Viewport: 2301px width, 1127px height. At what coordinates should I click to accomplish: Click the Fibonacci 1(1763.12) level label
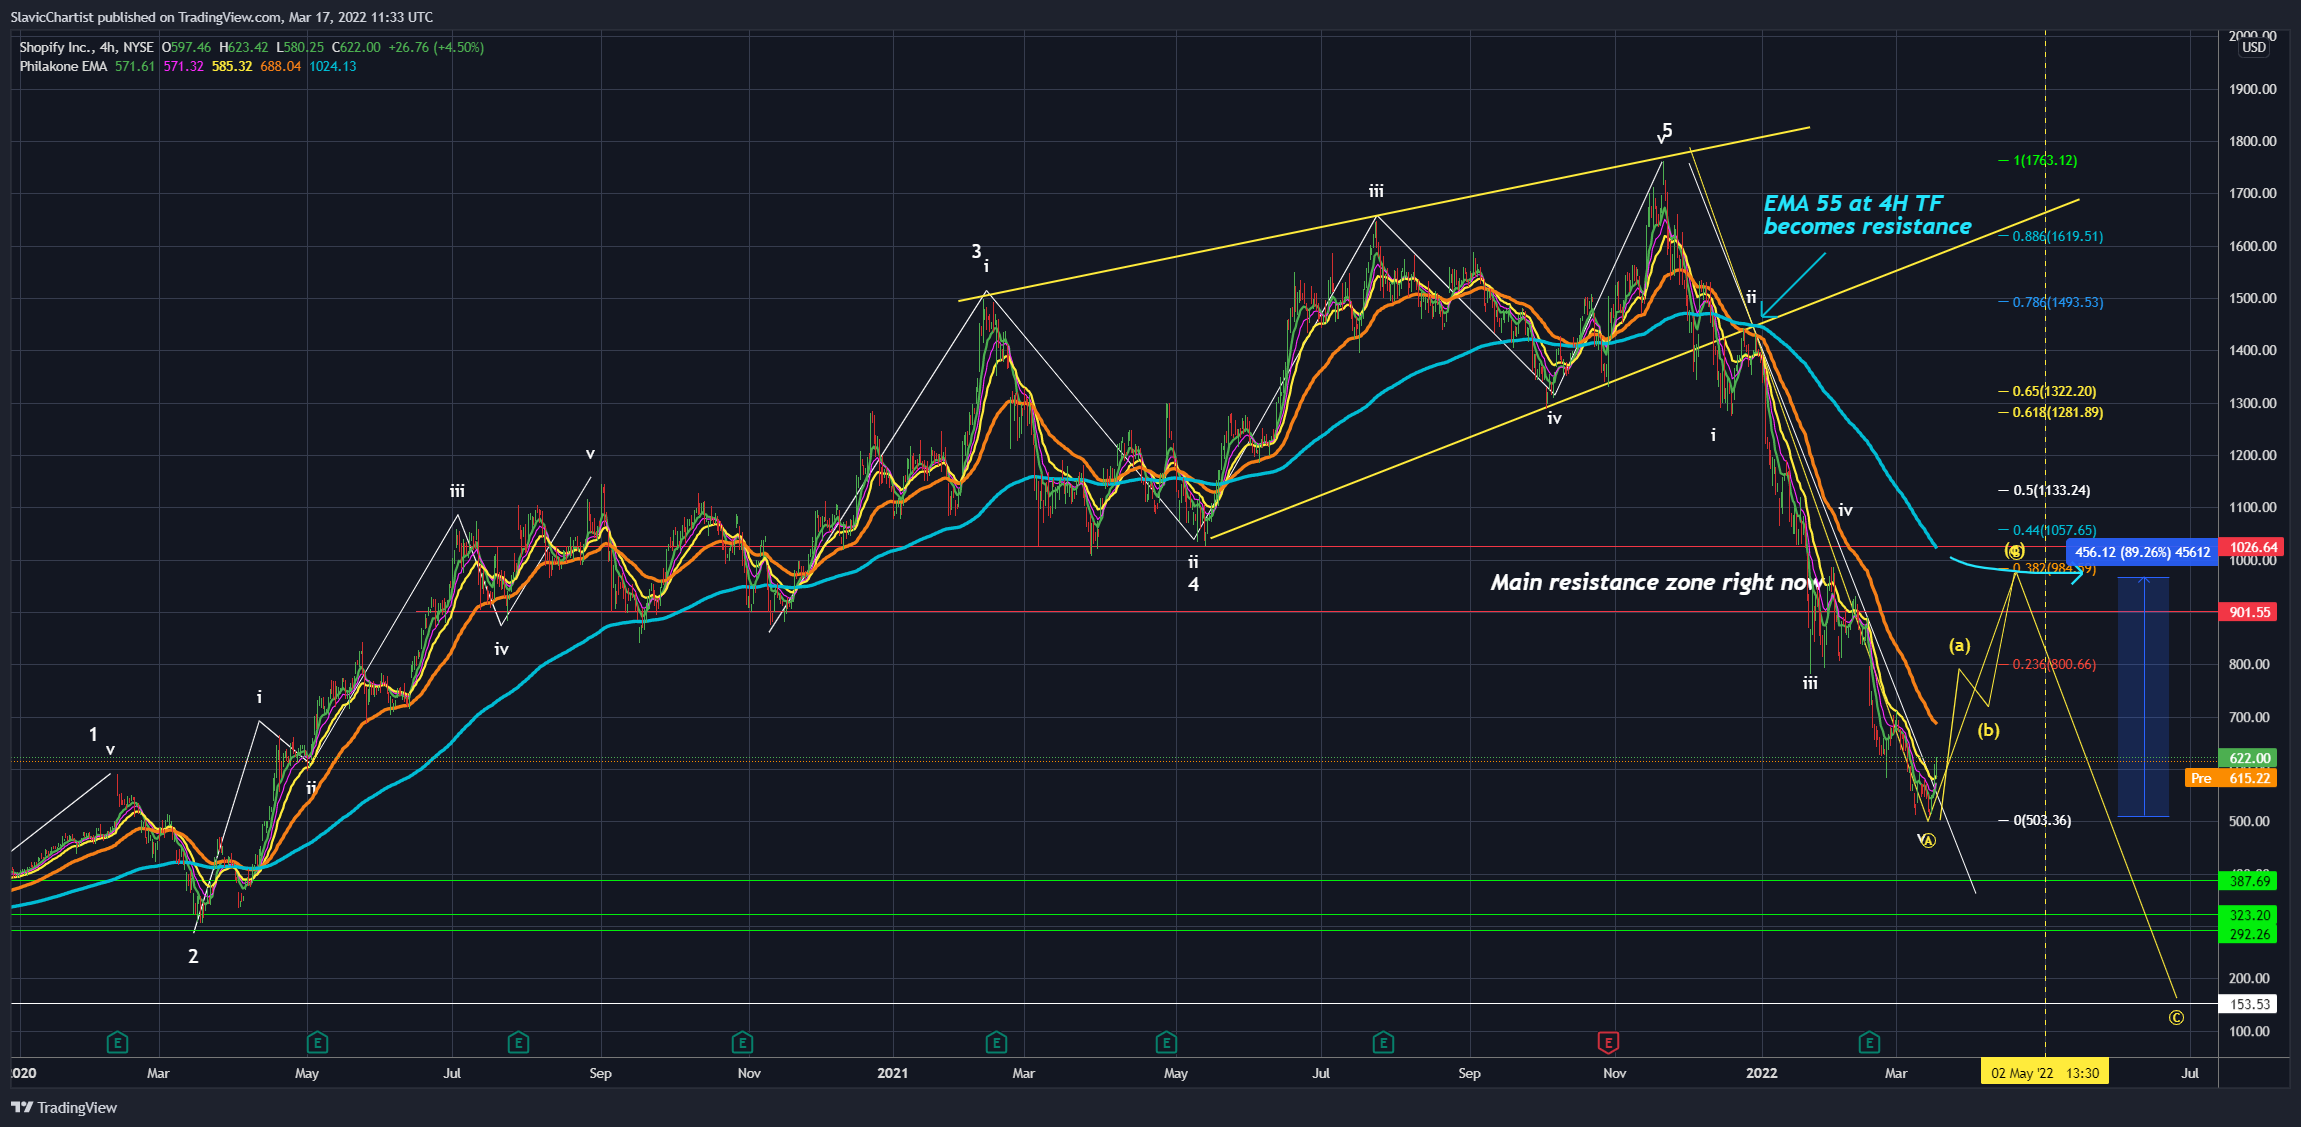2045,160
